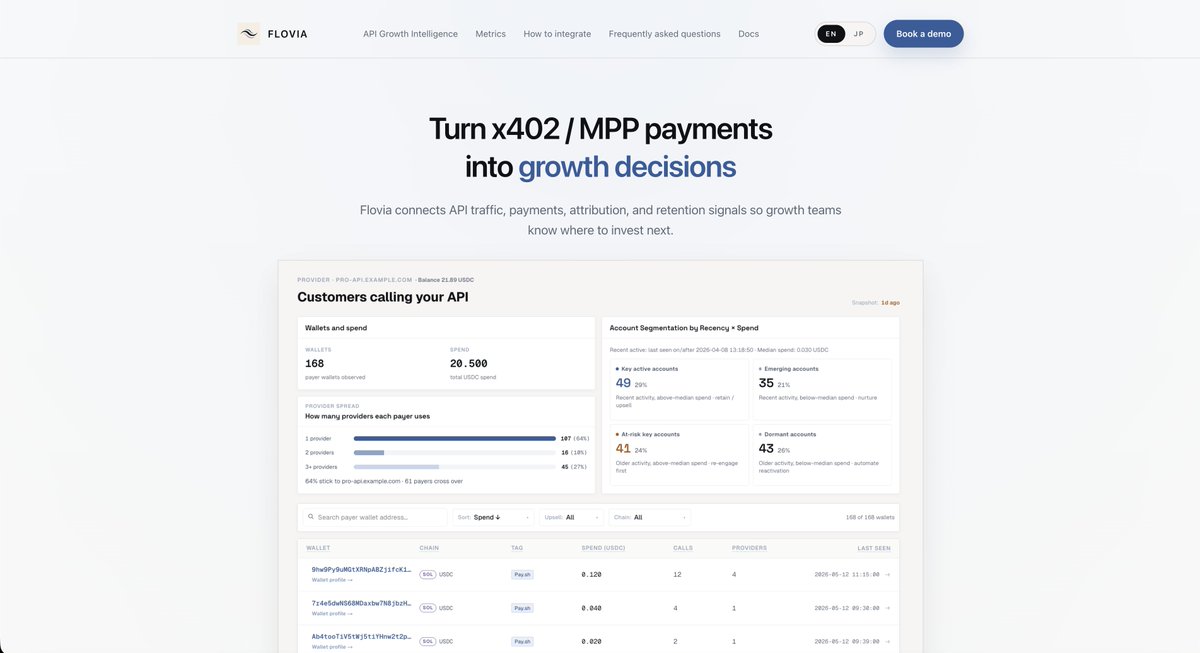
Task: Click the 2026-05-12 11:15:00 last seen cell
Action: pyautogui.click(x=847, y=574)
